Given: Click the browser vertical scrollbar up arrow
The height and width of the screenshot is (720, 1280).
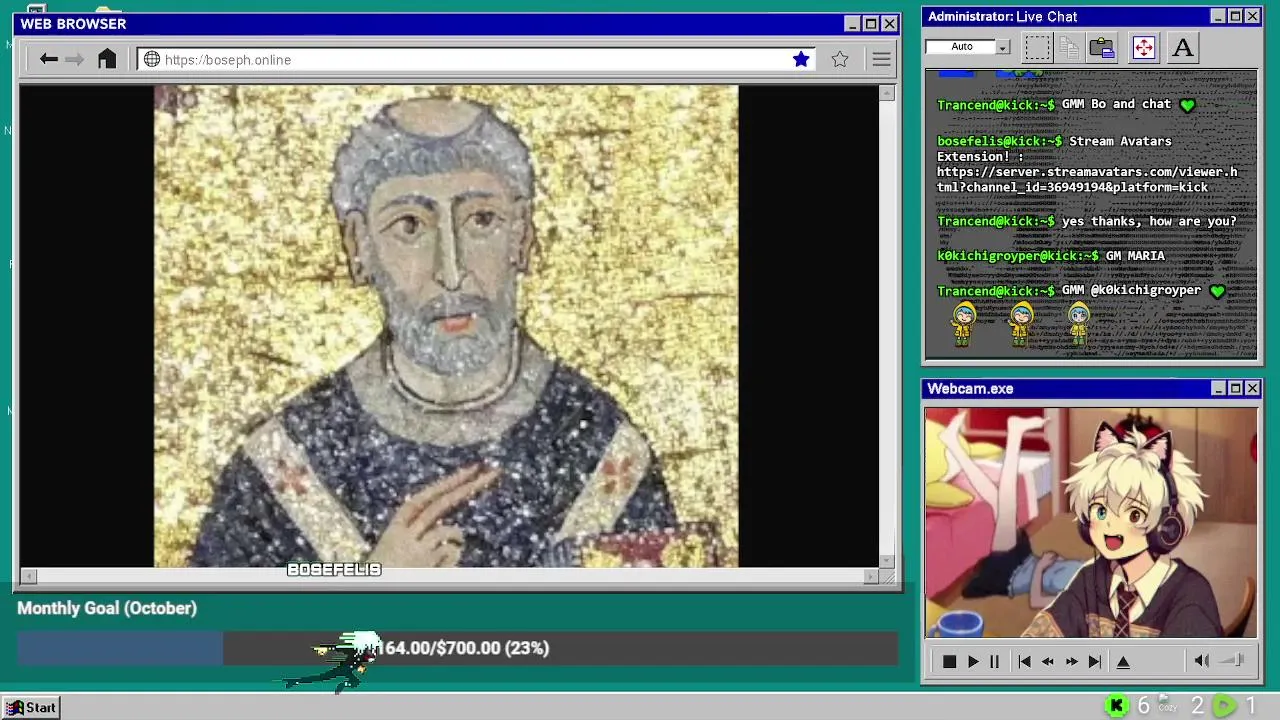Looking at the screenshot, I should pyautogui.click(x=887, y=93).
